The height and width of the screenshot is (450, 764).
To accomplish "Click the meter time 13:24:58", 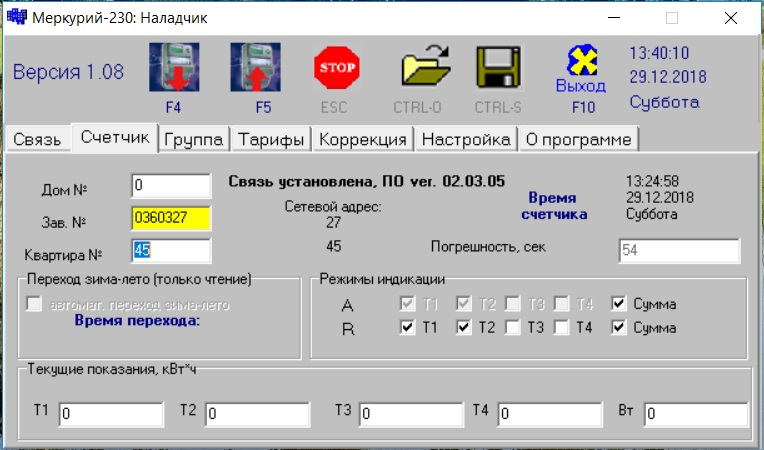I will (652, 181).
